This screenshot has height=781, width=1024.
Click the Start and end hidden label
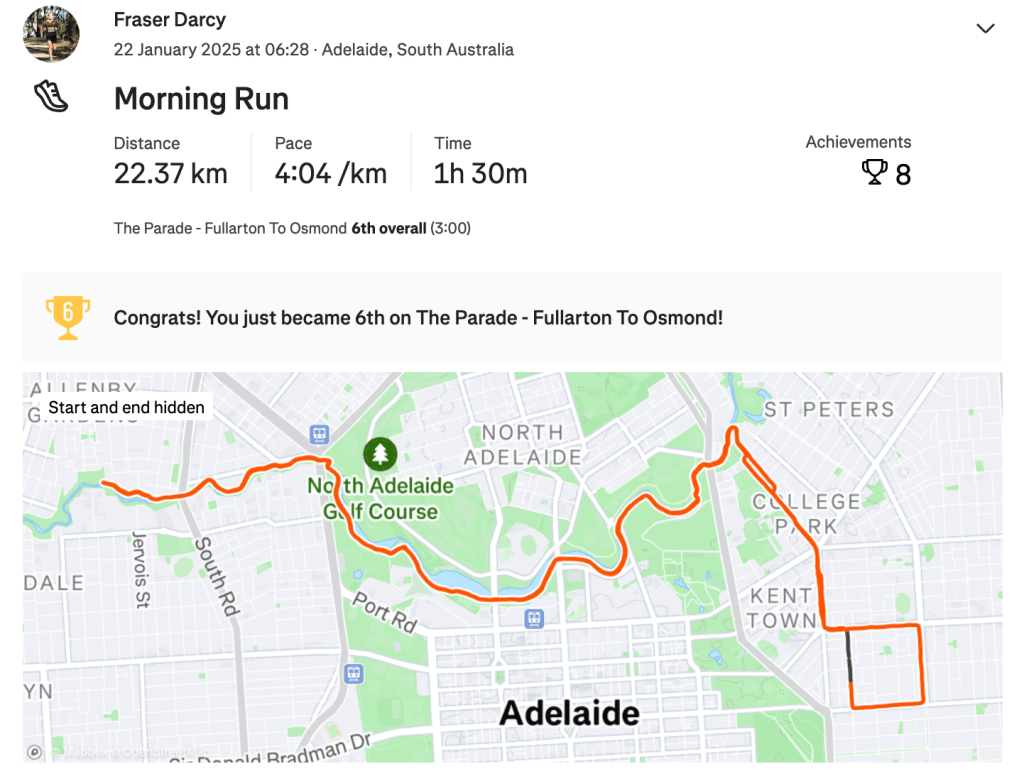(126, 407)
